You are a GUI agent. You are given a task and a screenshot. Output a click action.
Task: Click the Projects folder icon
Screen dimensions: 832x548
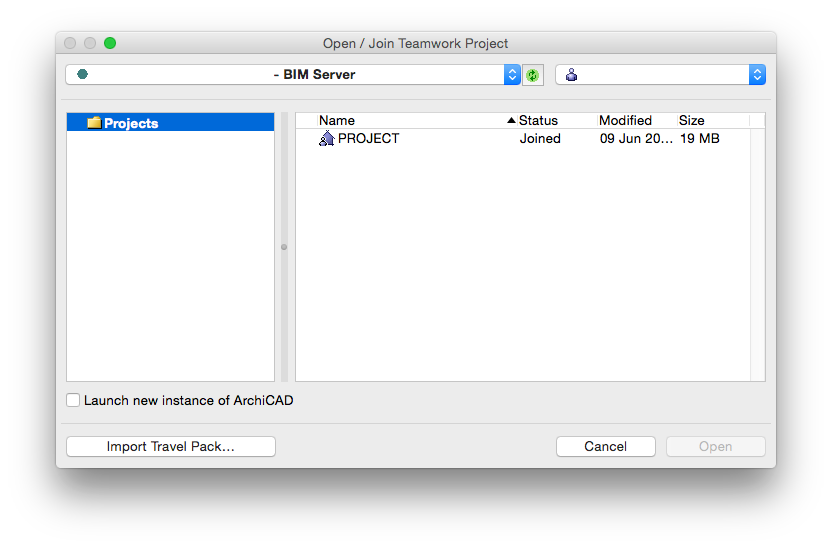point(94,123)
